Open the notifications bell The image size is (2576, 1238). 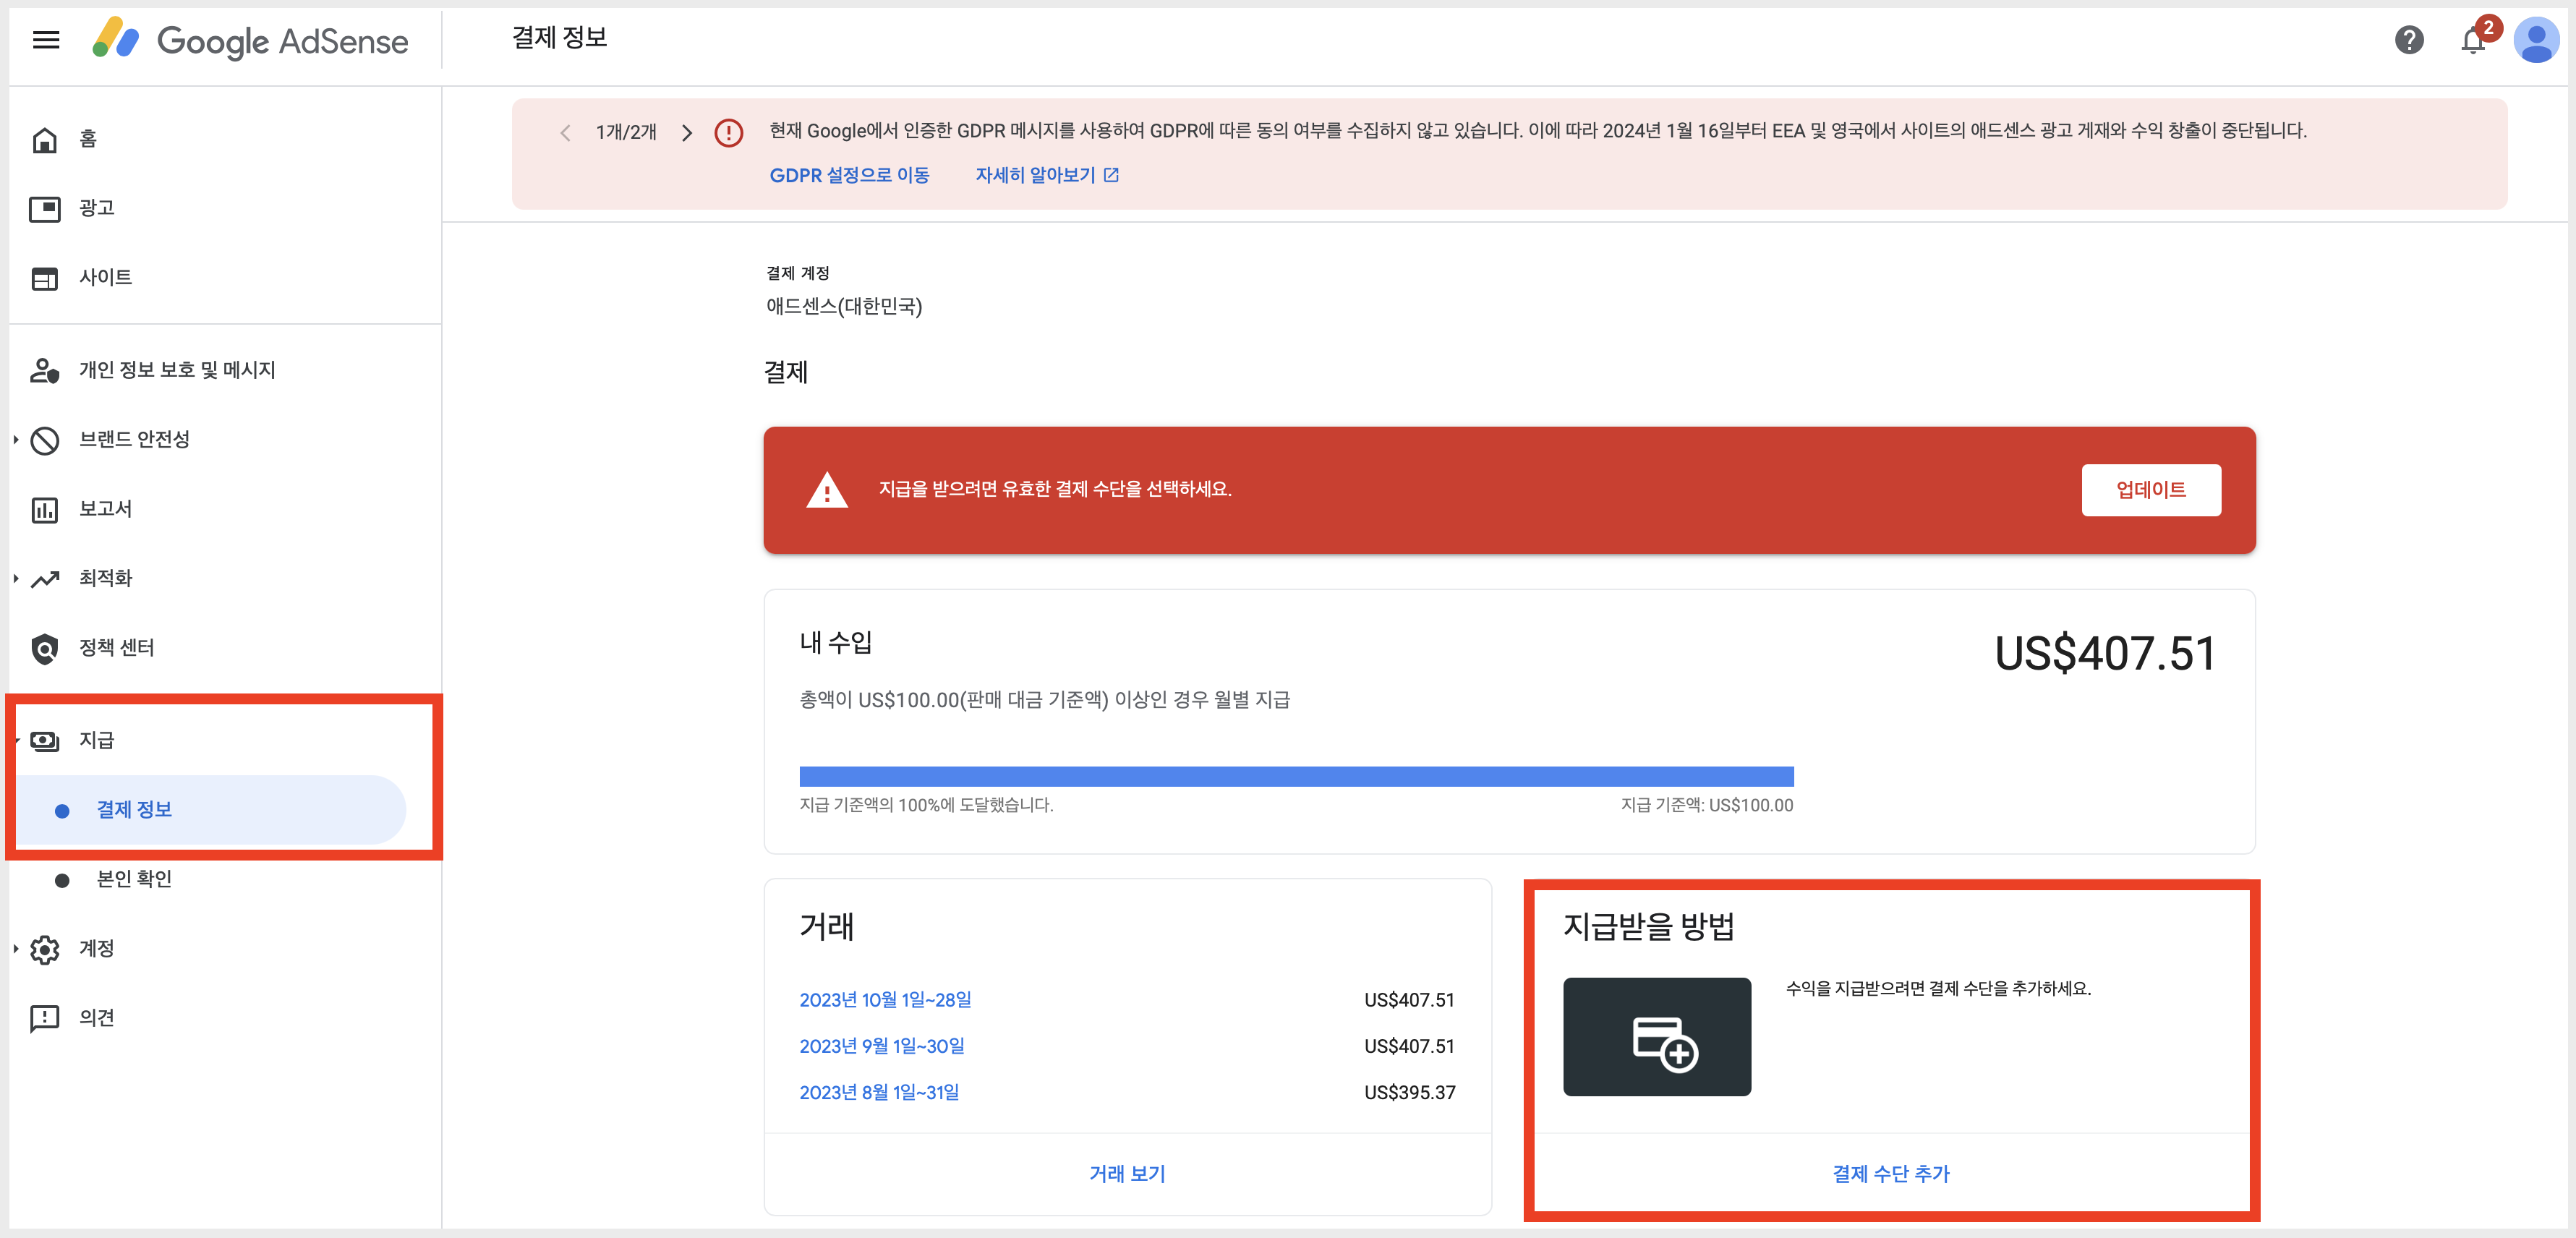coord(2473,41)
